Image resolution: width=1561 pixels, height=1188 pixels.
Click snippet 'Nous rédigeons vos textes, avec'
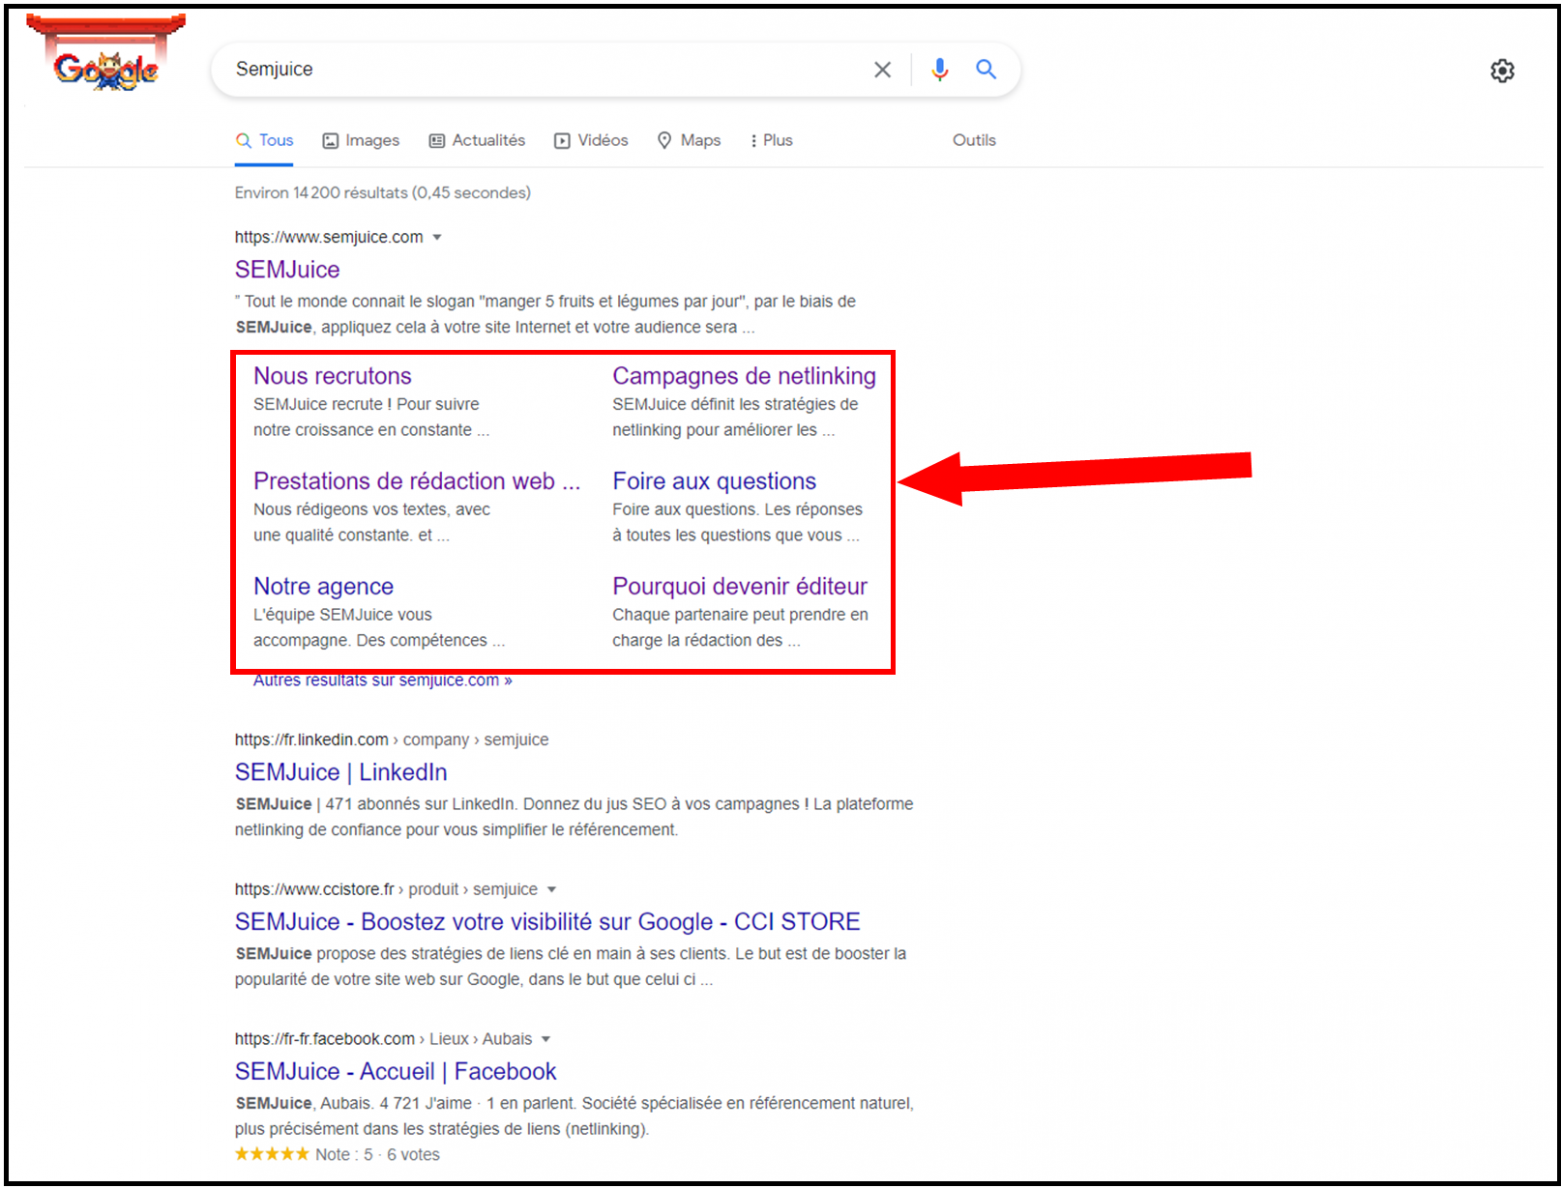tap(371, 510)
